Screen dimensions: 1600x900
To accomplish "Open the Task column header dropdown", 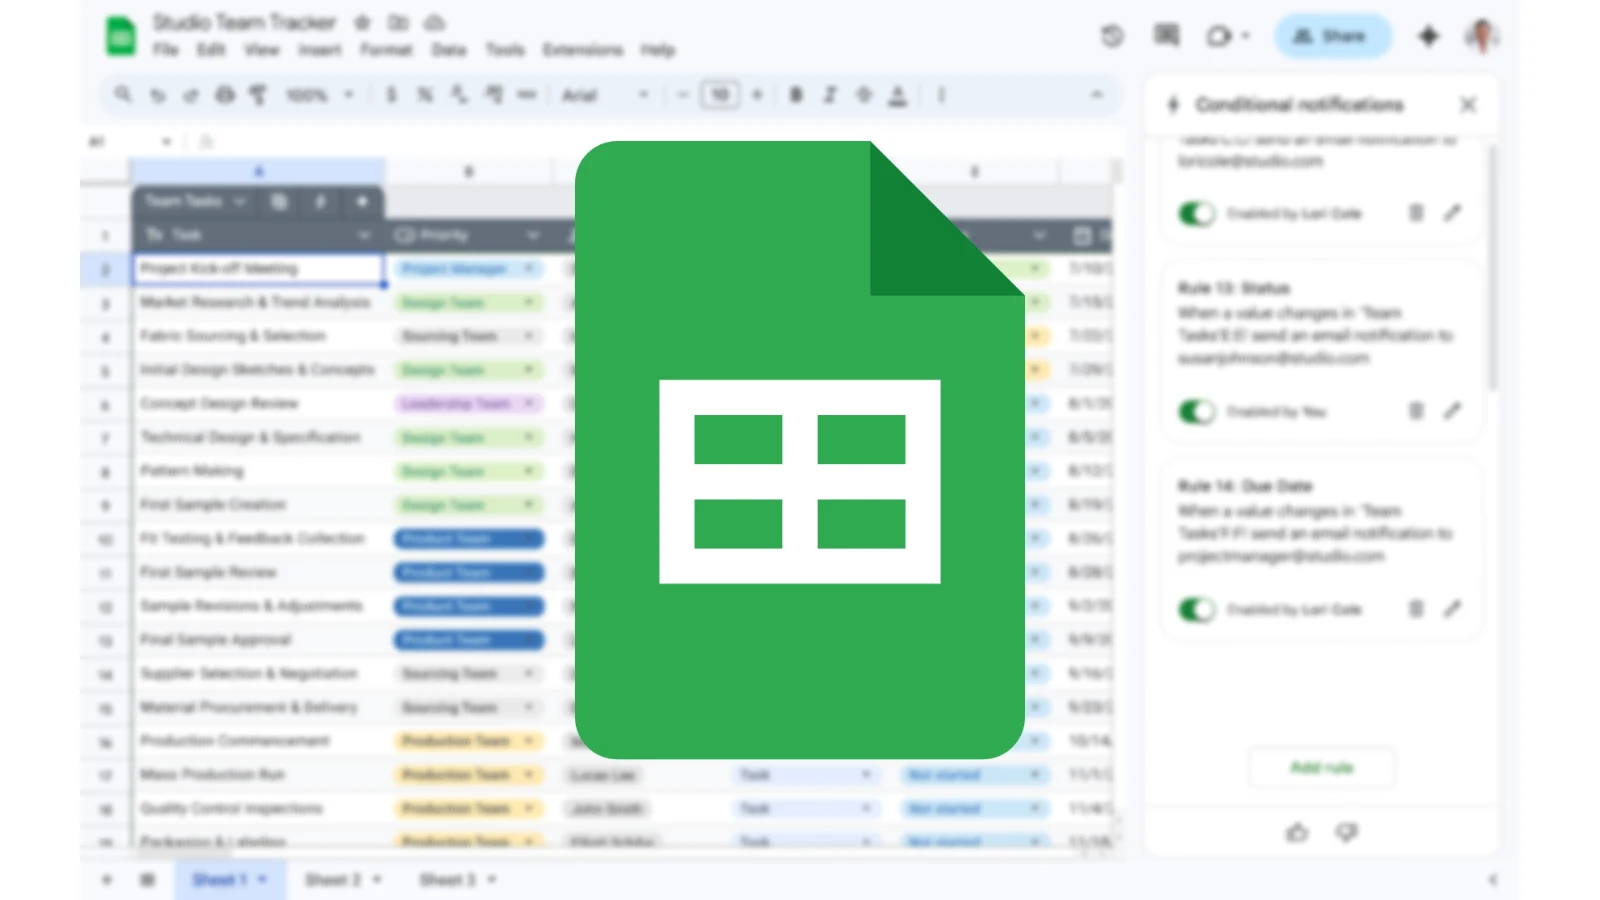I will pyautogui.click(x=364, y=235).
